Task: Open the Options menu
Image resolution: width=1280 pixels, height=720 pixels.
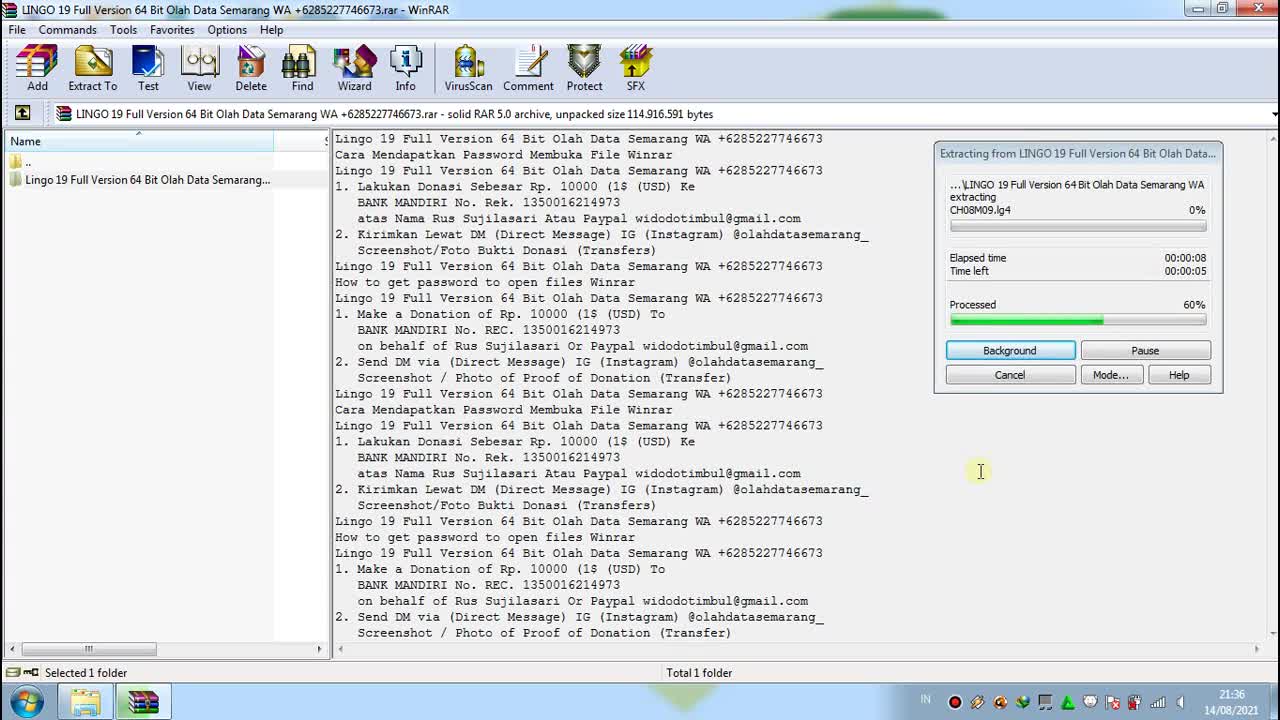Action: (227, 30)
